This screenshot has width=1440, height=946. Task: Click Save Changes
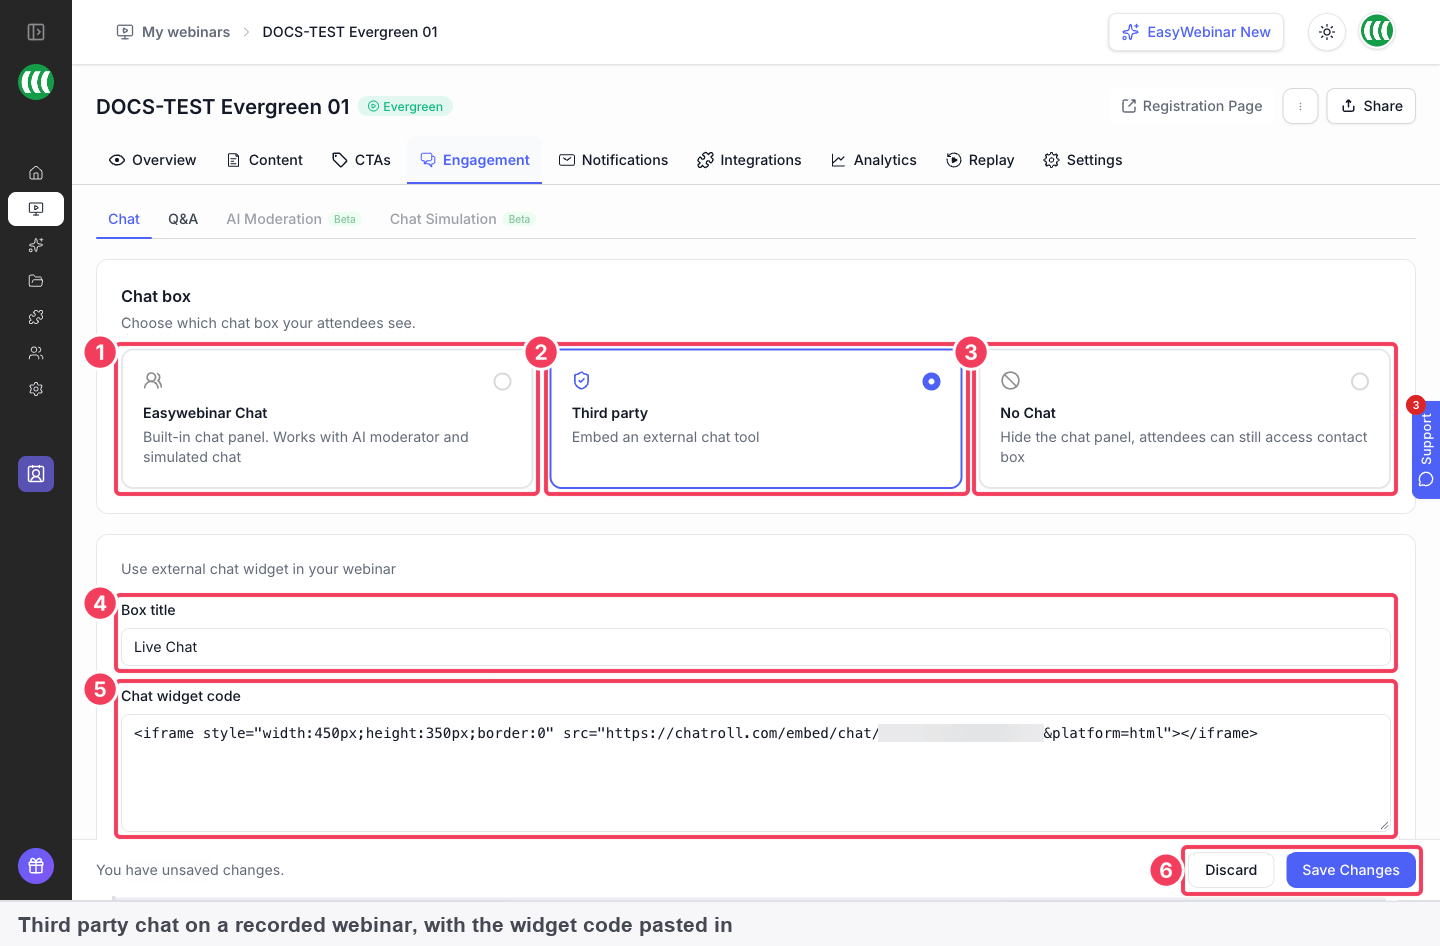coord(1351,870)
